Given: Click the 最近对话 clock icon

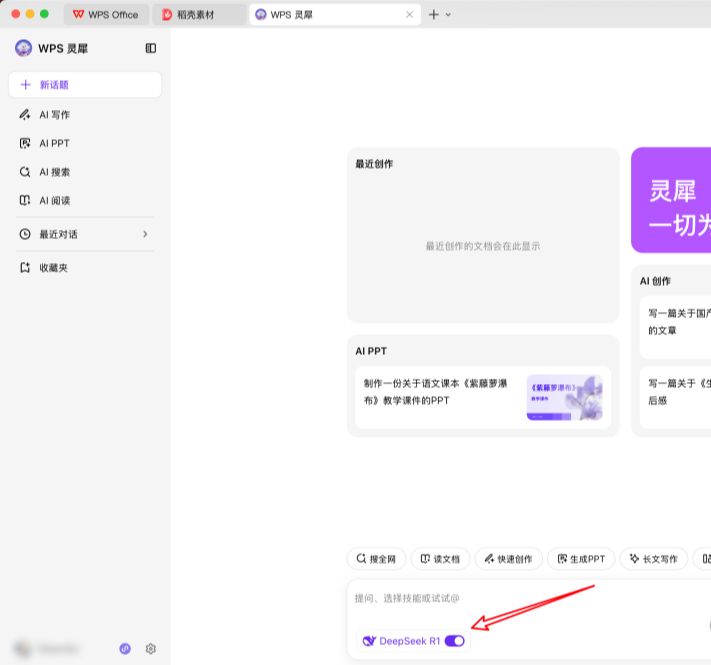Looking at the screenshot, I should (x=25, y=234).
